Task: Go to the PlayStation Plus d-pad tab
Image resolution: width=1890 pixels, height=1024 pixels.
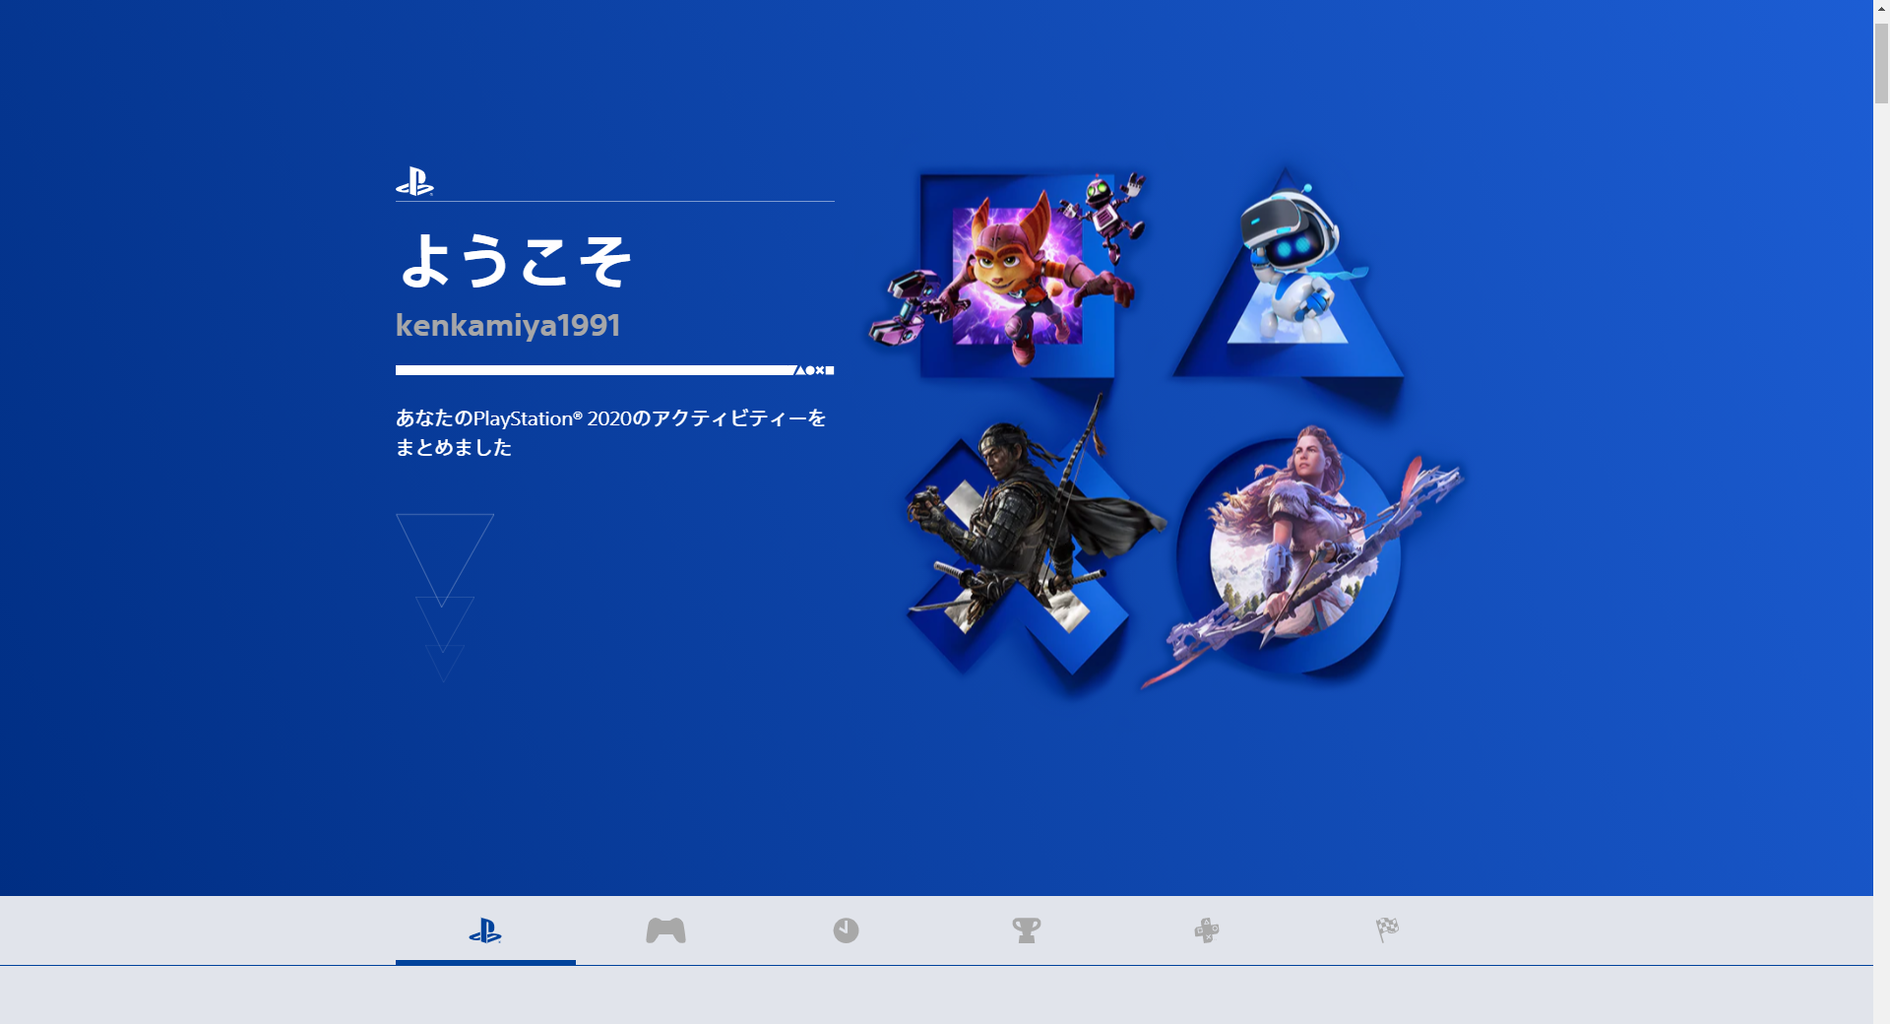Action: [x=1206, y=931]
